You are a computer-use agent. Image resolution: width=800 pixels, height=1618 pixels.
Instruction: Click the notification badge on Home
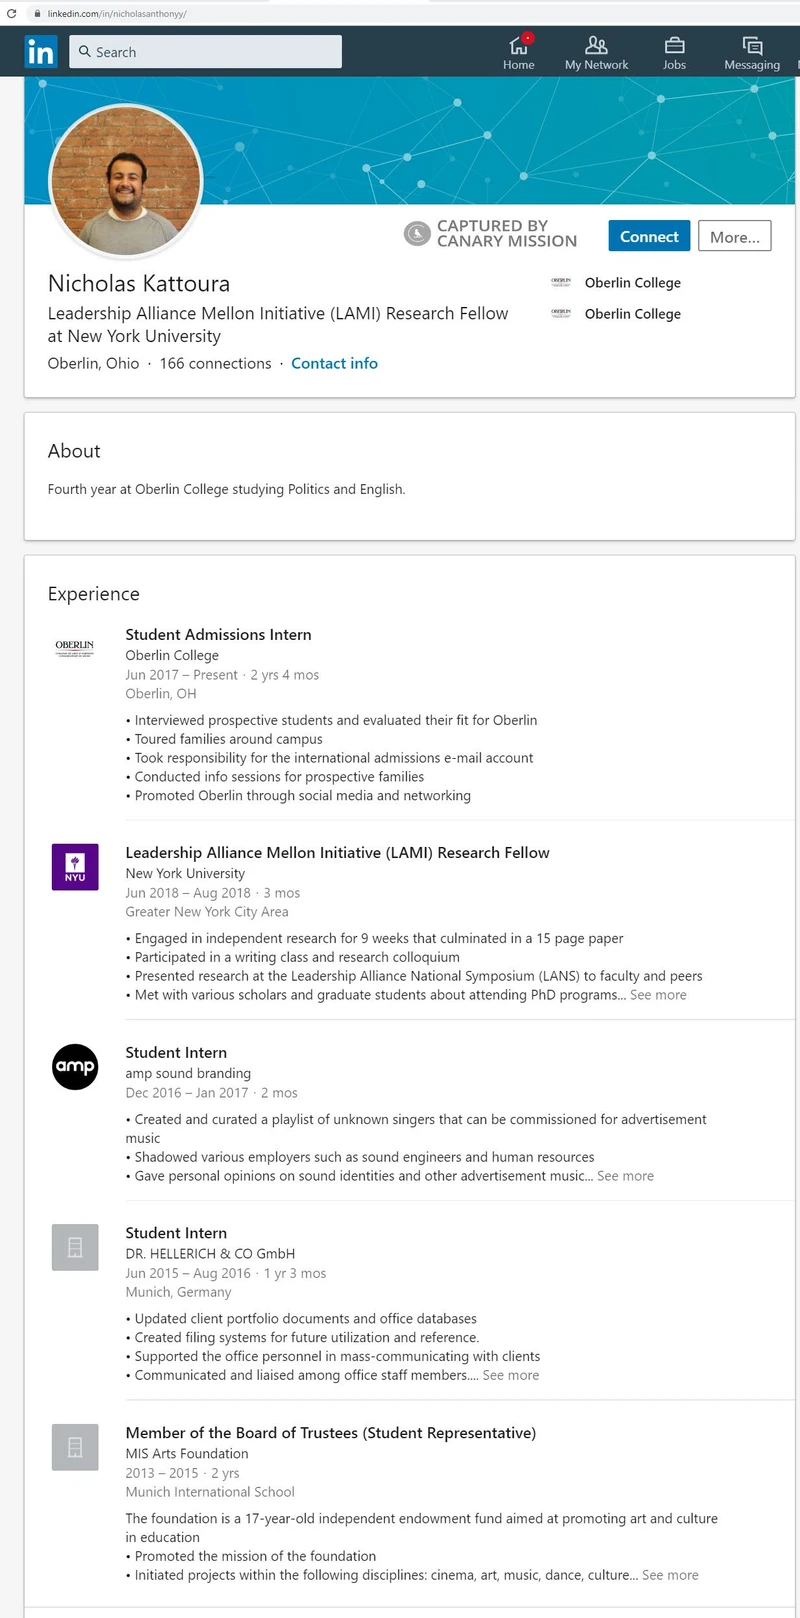coord(528,37)
